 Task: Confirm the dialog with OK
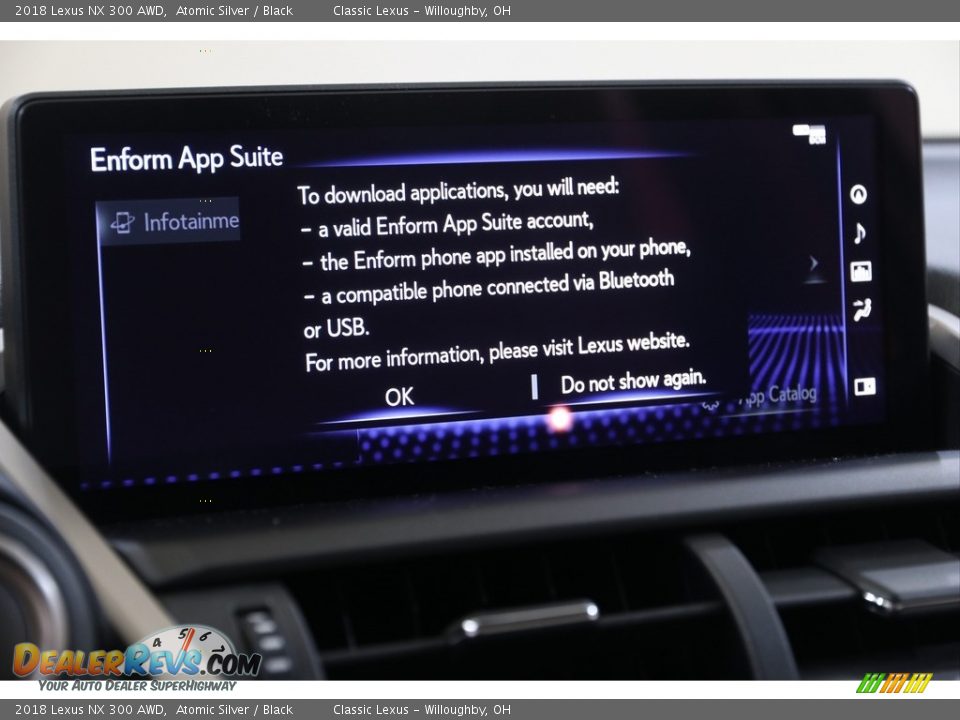[399, 397]
